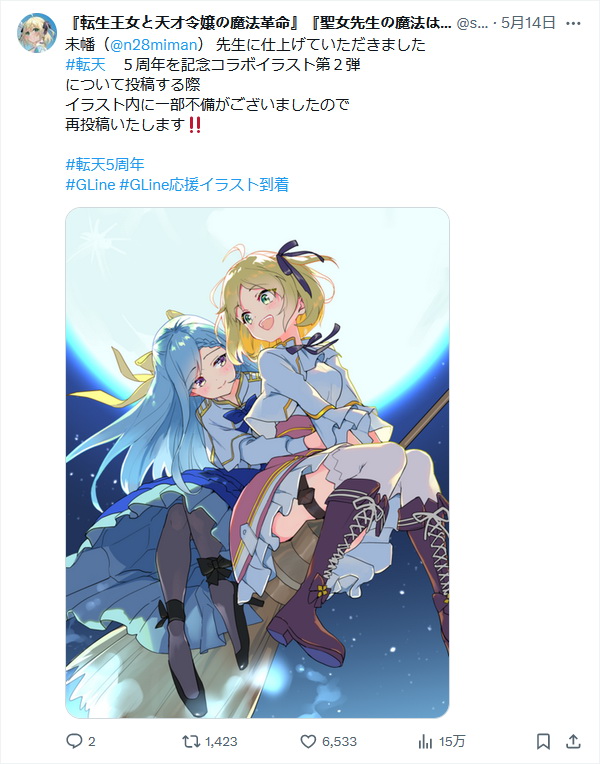Open the reply icon with 2 comments

click(74, 742)
